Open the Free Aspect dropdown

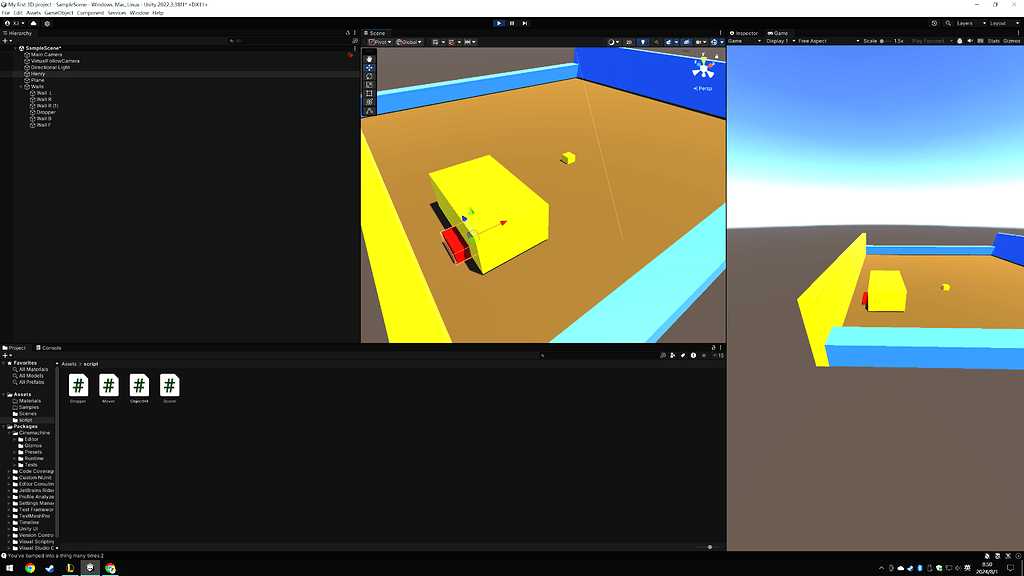pyautogui.click(x=813, y=42)
